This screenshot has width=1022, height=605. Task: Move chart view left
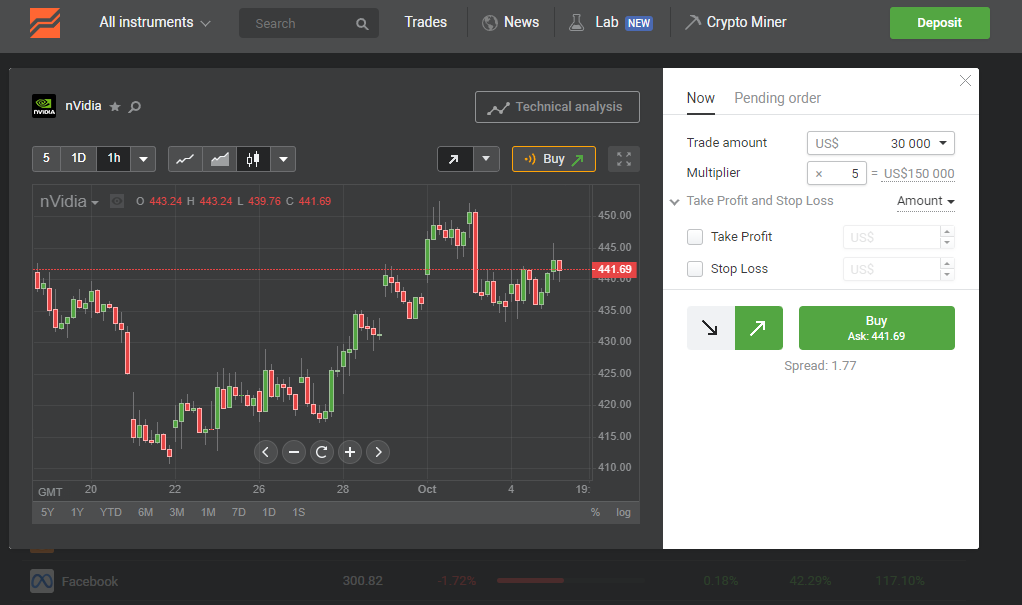265,452
